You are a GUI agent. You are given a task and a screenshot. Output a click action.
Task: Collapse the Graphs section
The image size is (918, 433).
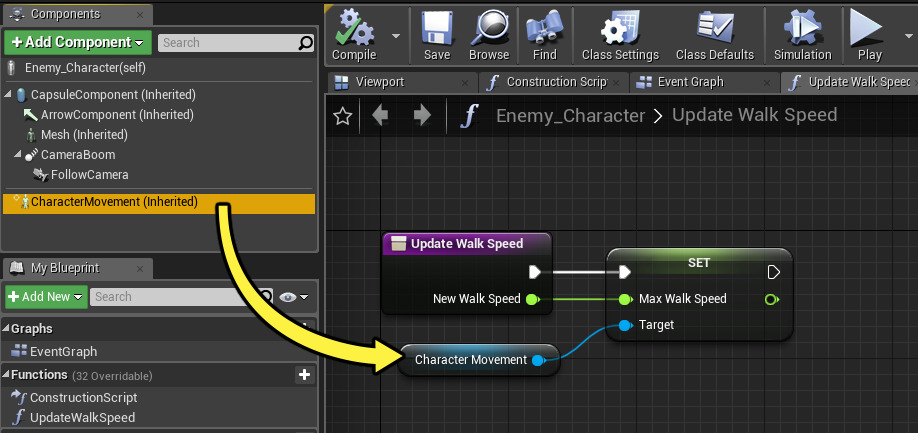pyautogui.click(x=6, y=329)
